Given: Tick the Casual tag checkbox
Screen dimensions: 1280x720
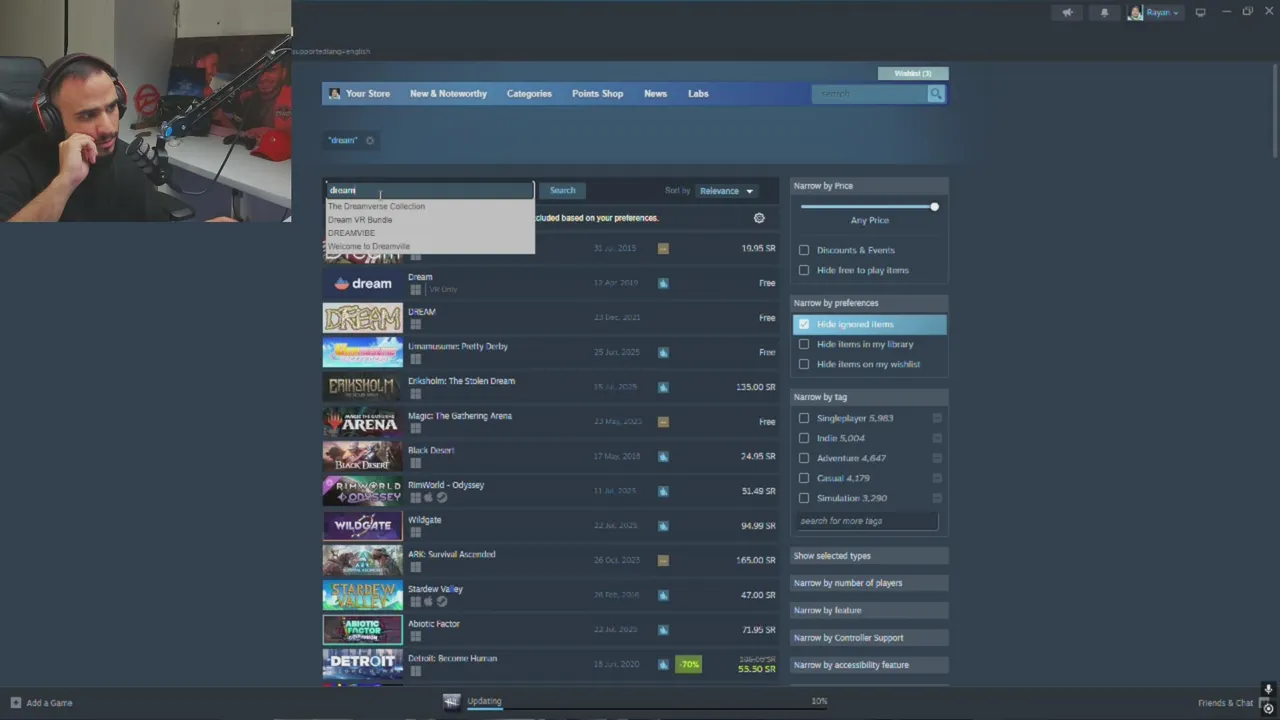Looking at the screenshot, I should (804, 478).
